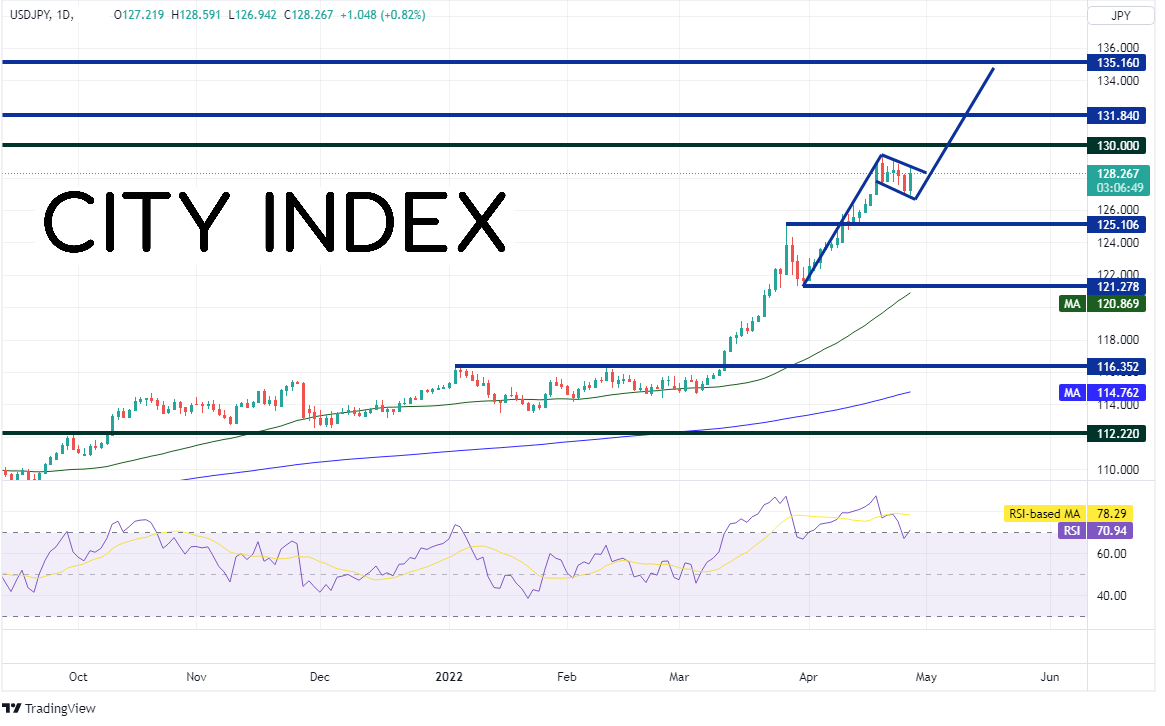Select the 131.840 price level tag
1165x726 pixels.
1117,115
